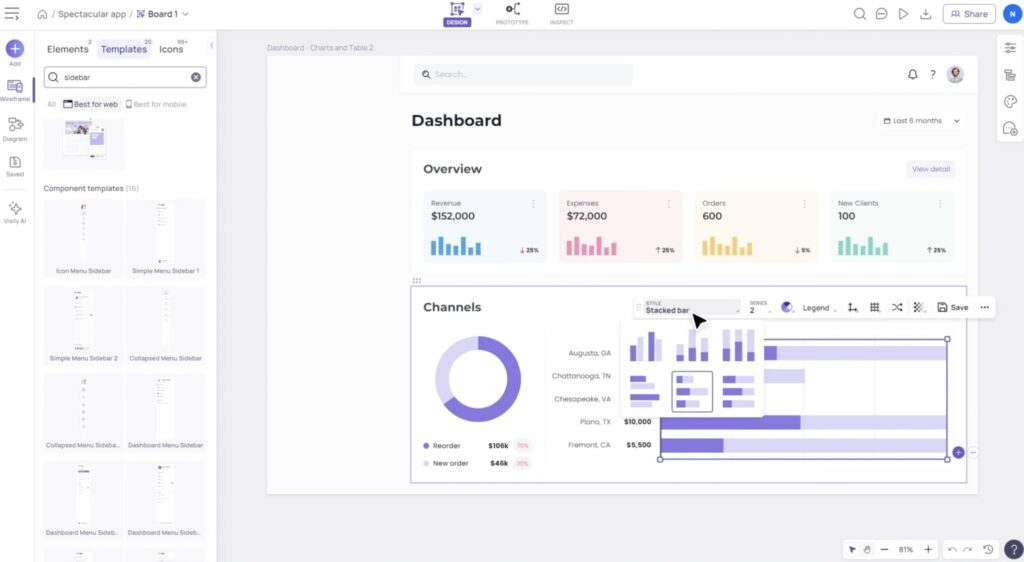
Task: Switch to the Elements tab
Action: point(68,49)
